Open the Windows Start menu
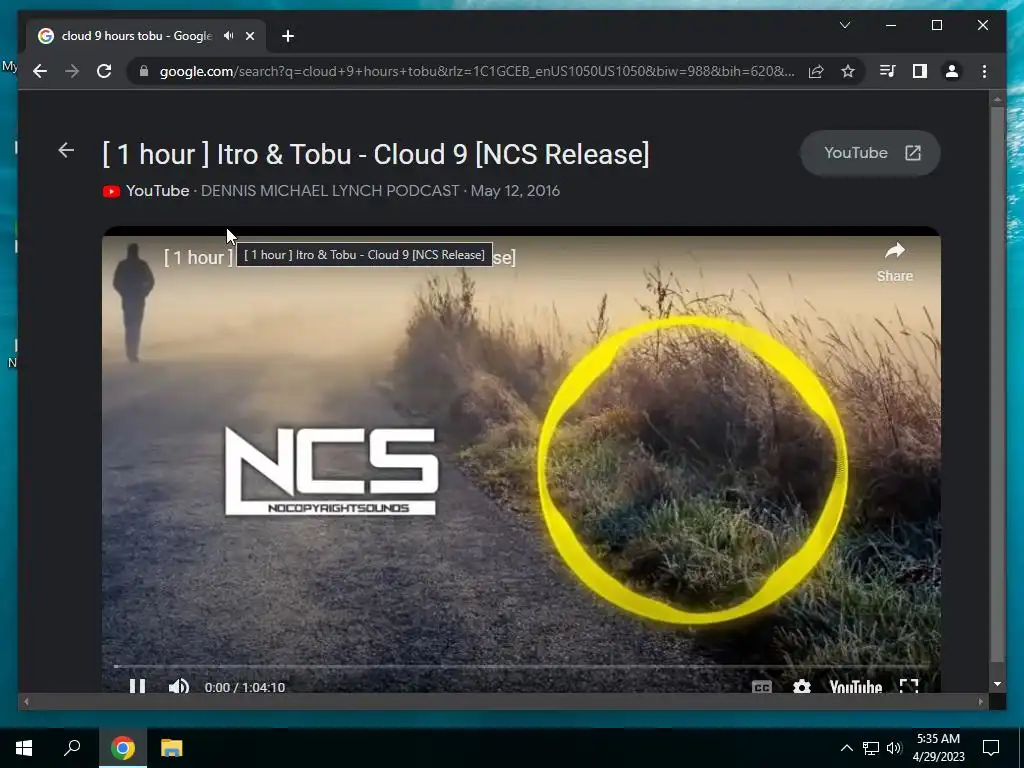The image size is (1024, 768). pyautogui.click(x=24, y=748)
